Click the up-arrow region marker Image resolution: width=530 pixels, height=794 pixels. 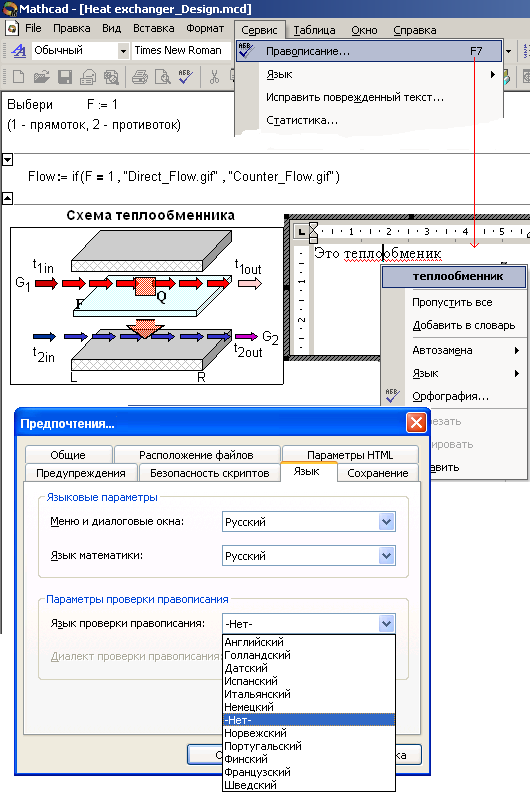pos(8,198)
